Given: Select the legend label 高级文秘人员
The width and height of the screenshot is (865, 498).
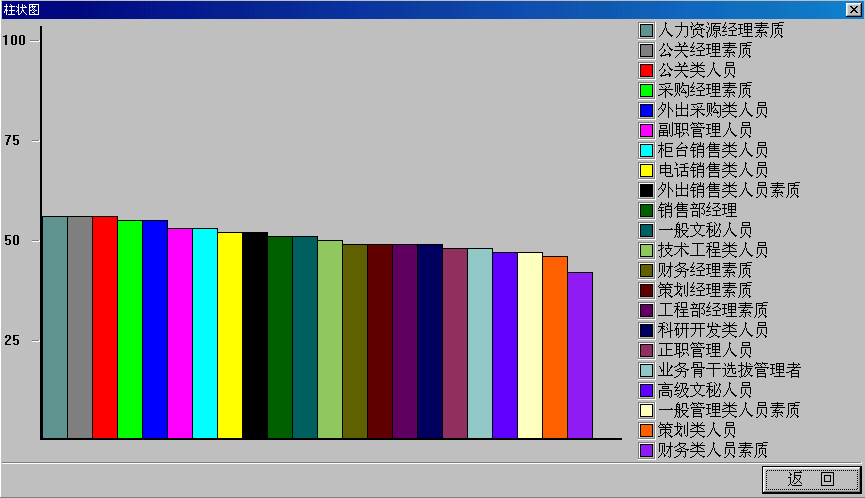Looking at the screenshot, I should pyautogui.click(x=704, y=390).
